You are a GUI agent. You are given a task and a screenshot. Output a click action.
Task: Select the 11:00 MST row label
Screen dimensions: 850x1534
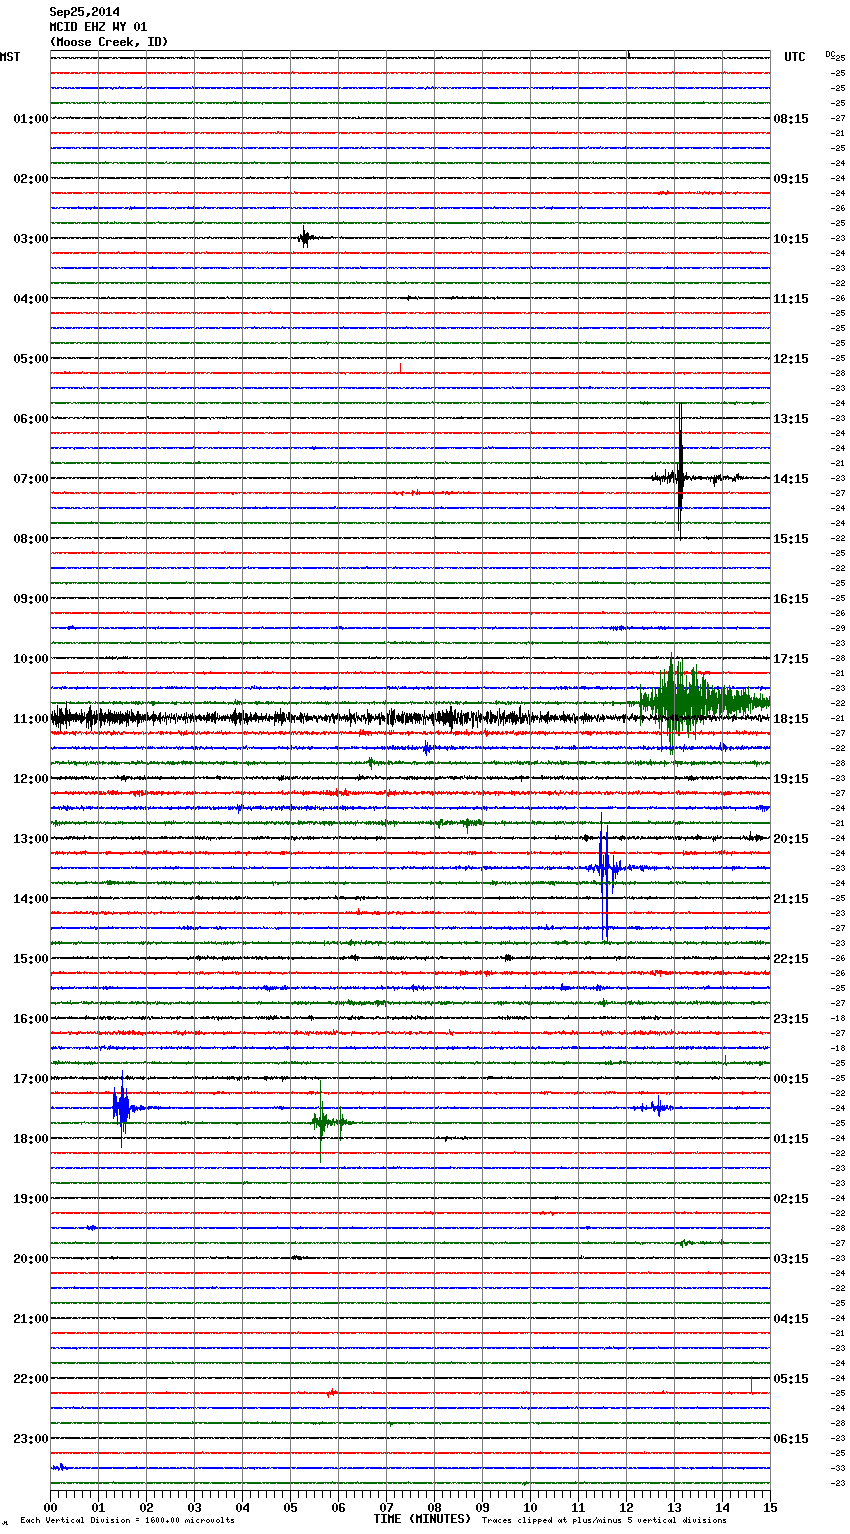pos(30,719)
